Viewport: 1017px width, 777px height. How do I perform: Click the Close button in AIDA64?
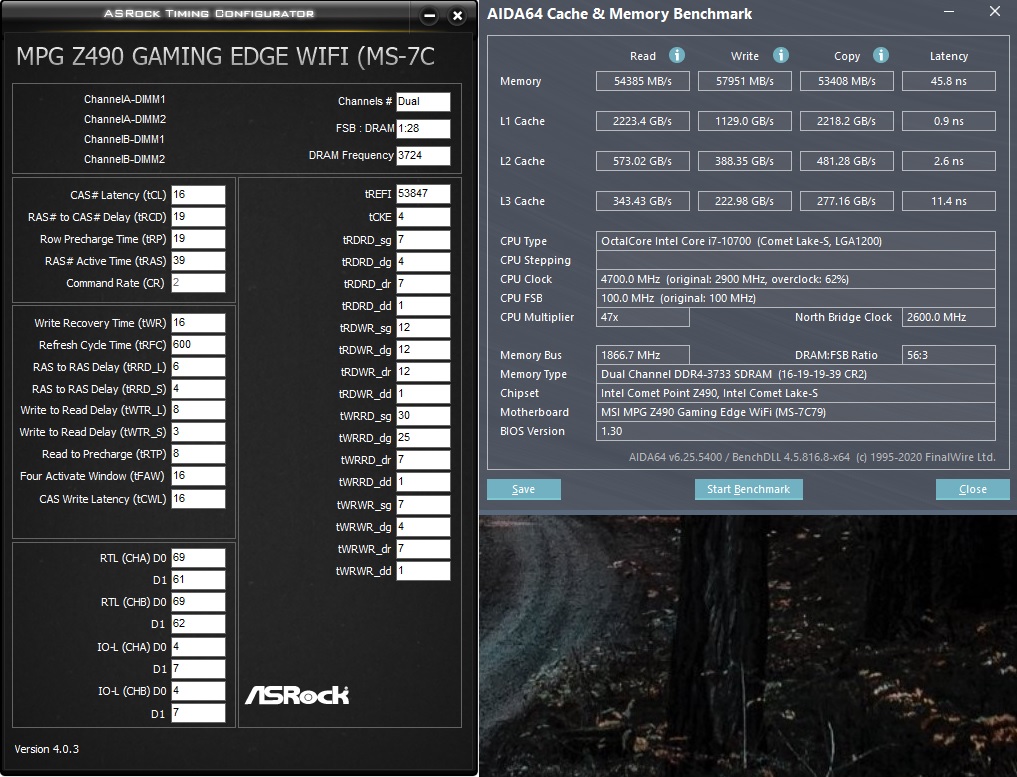click(x=972, y=489)
